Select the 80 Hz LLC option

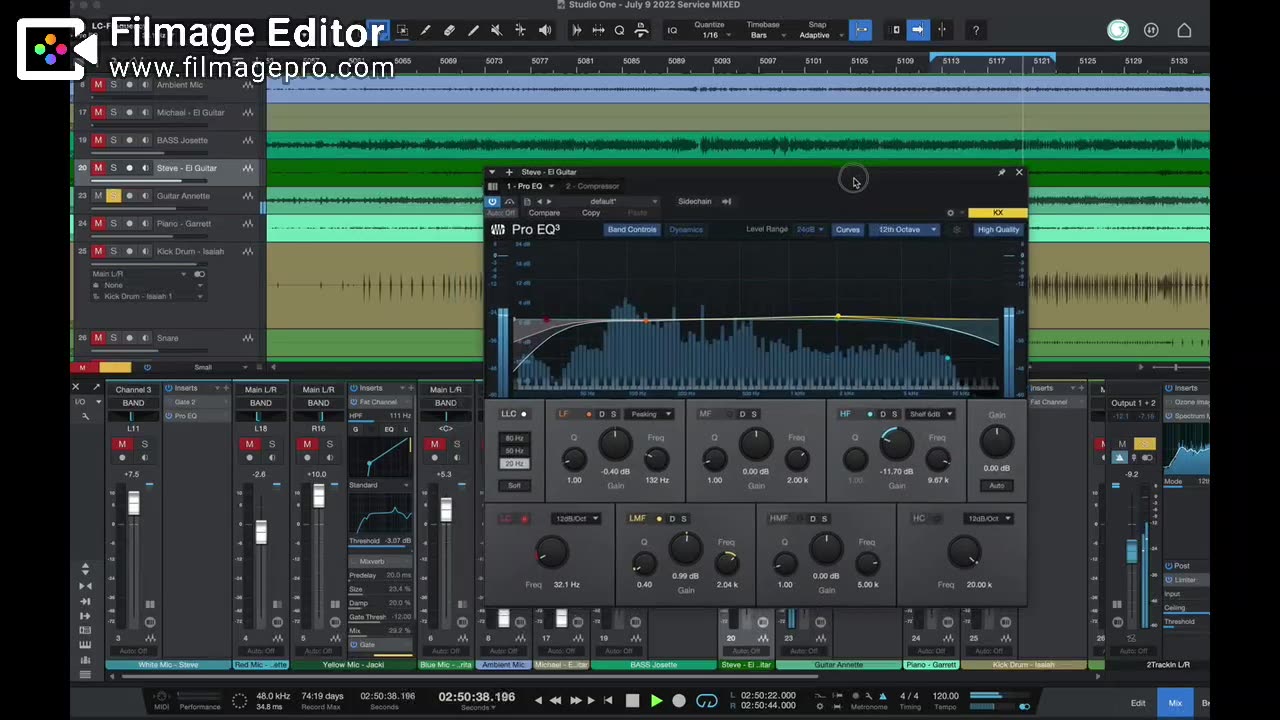click(x=514, y=438)
